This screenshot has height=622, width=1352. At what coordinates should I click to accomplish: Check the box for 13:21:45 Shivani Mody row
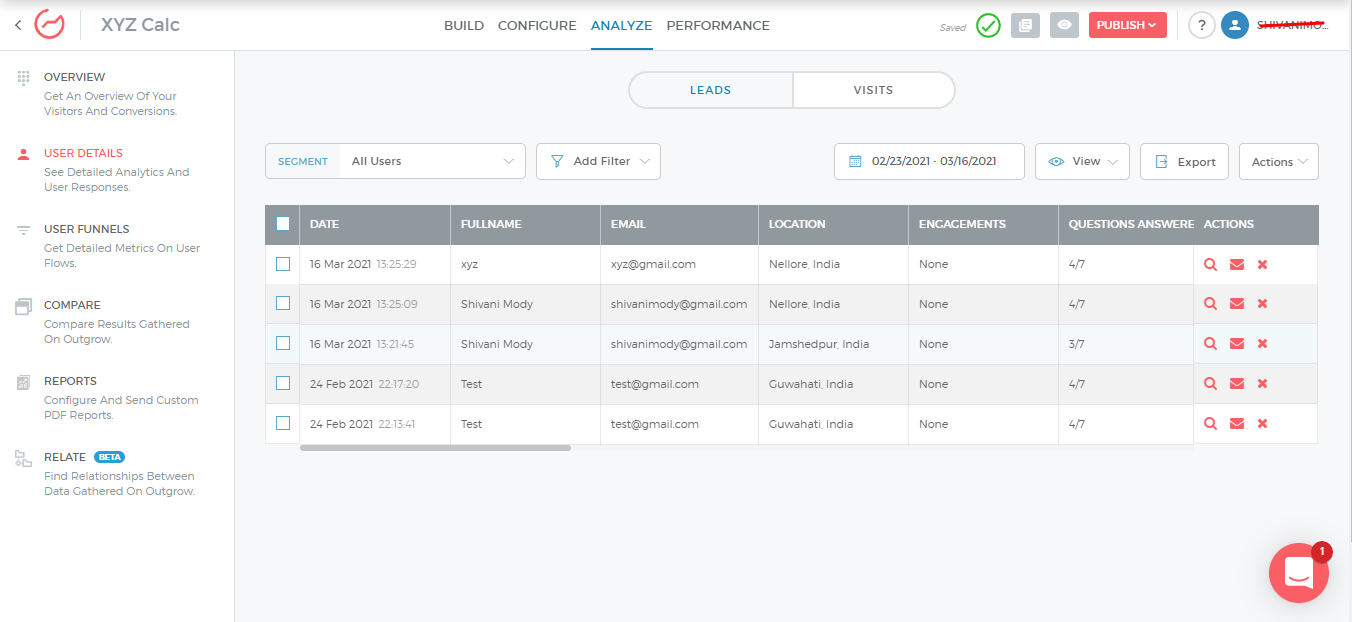click(283, 343)
